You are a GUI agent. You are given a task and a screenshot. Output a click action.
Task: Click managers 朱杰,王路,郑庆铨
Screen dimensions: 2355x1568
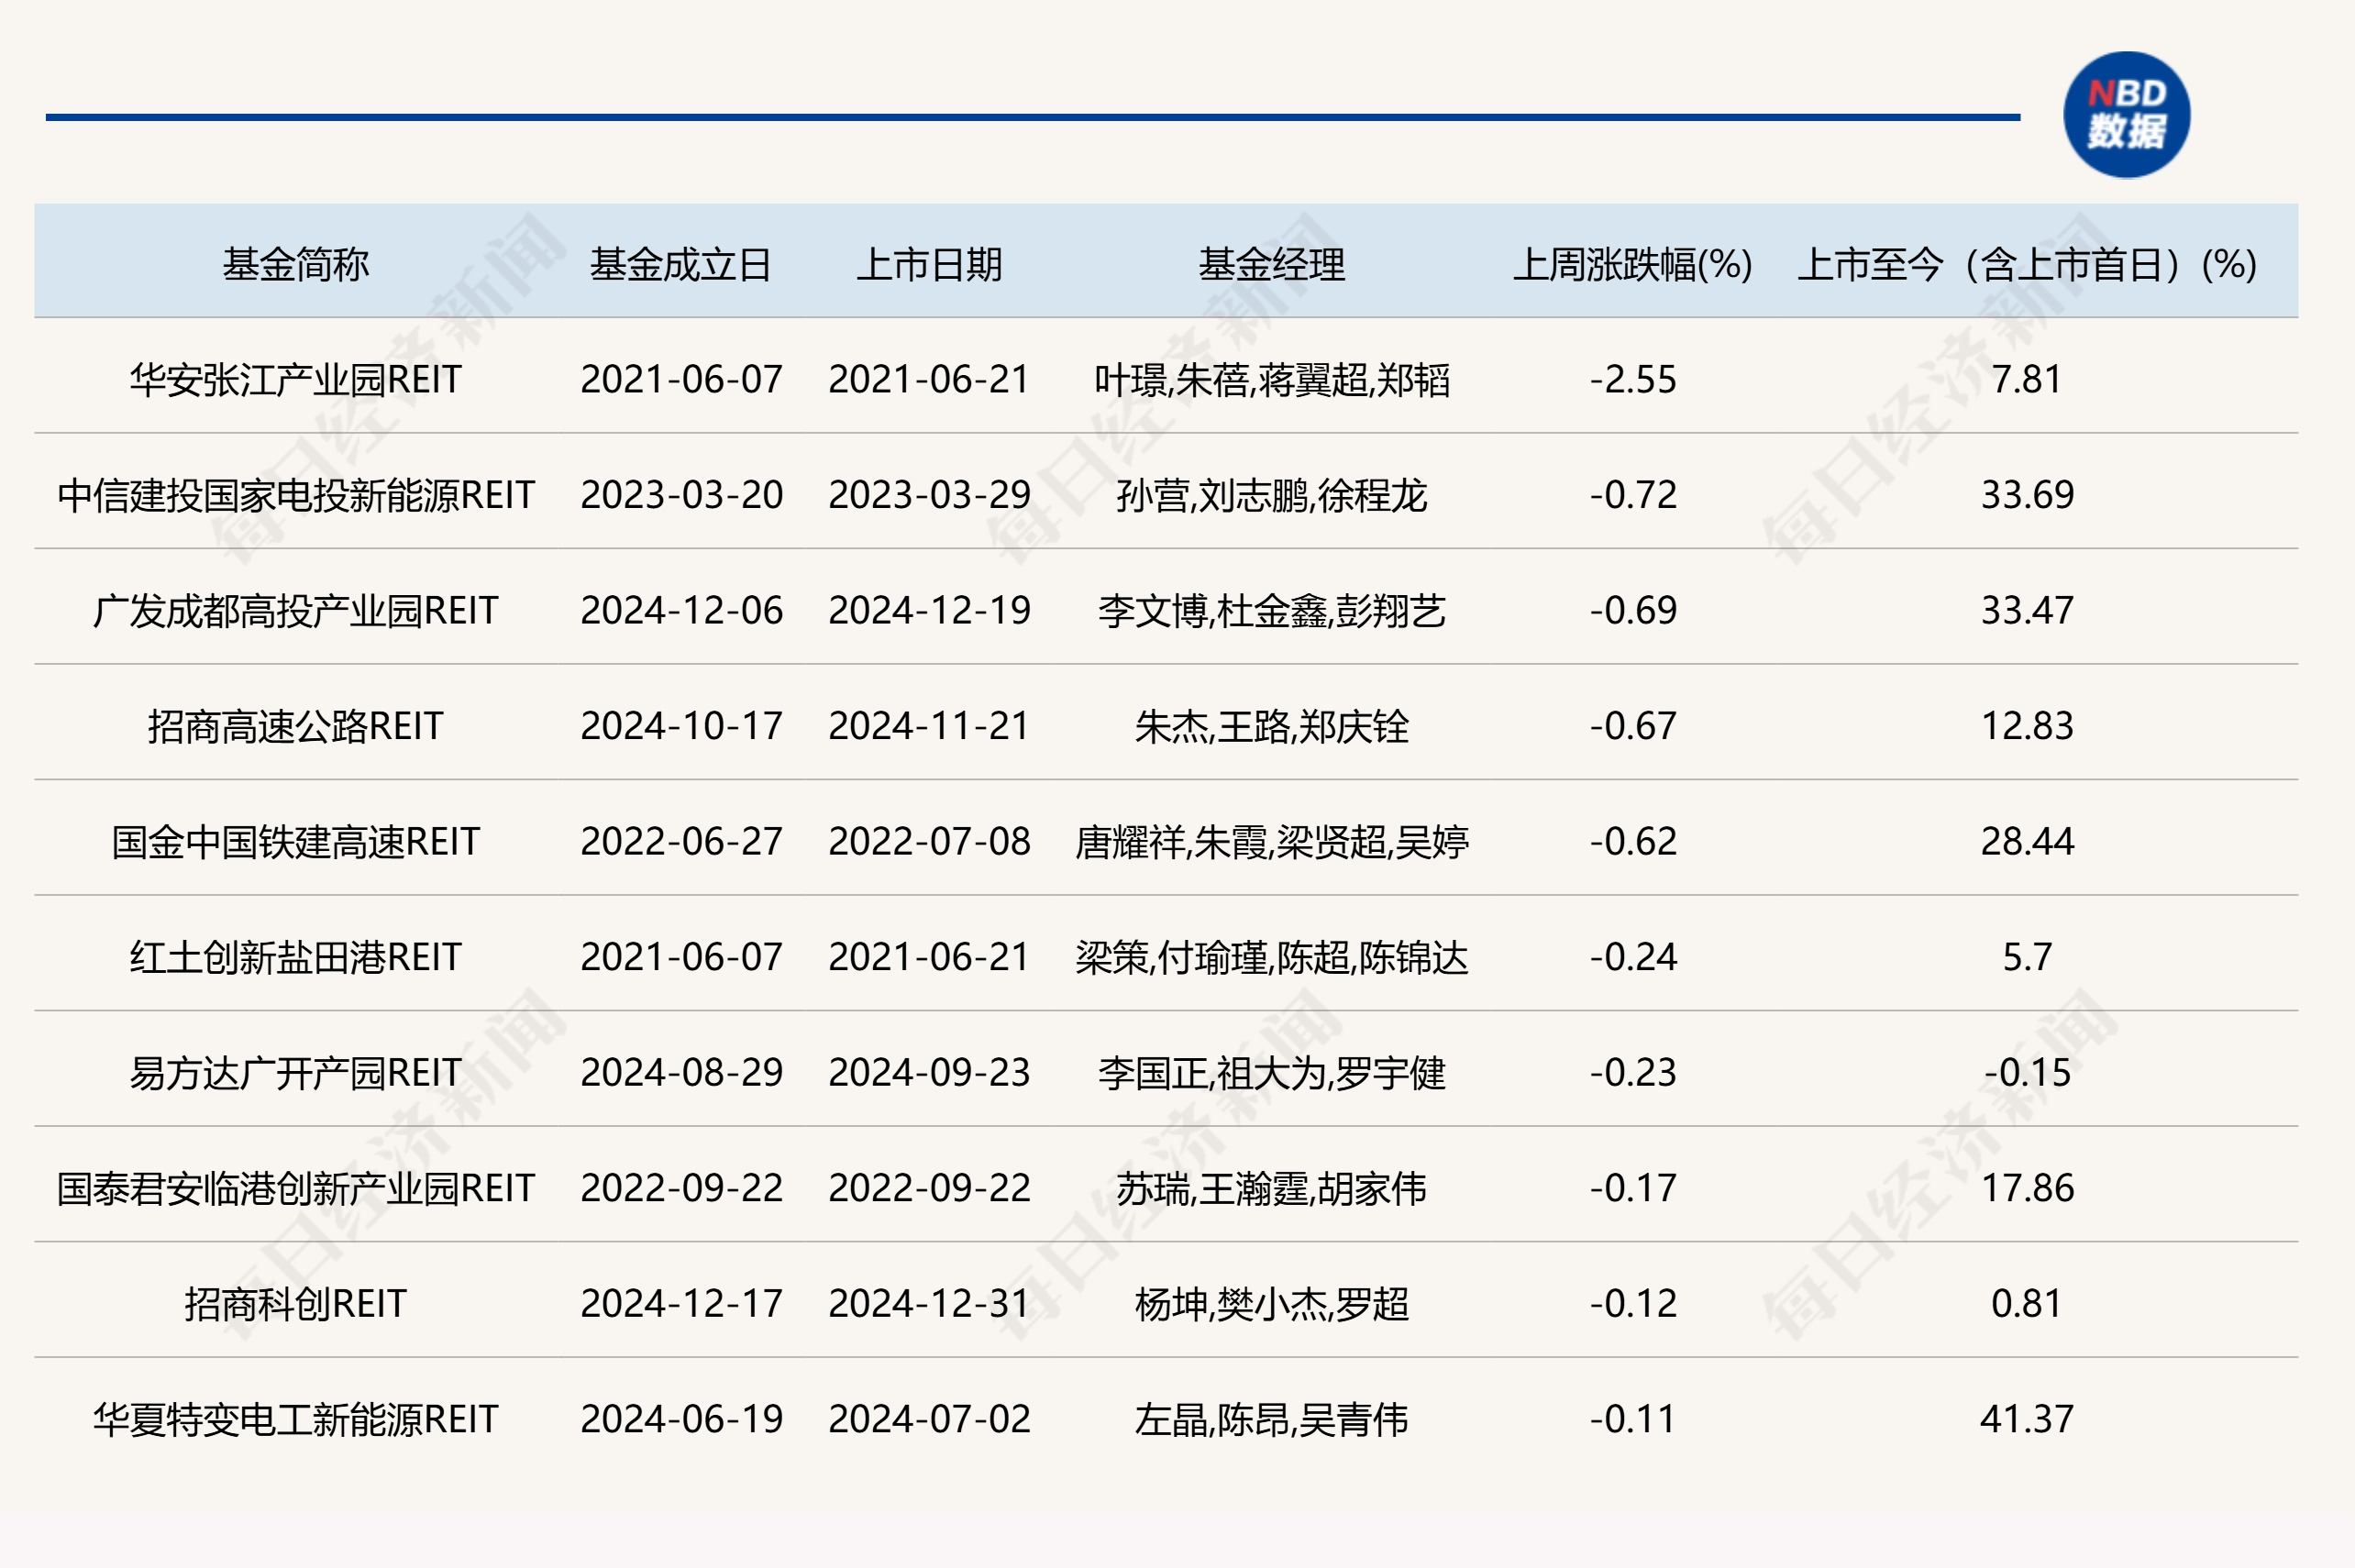1271,726
